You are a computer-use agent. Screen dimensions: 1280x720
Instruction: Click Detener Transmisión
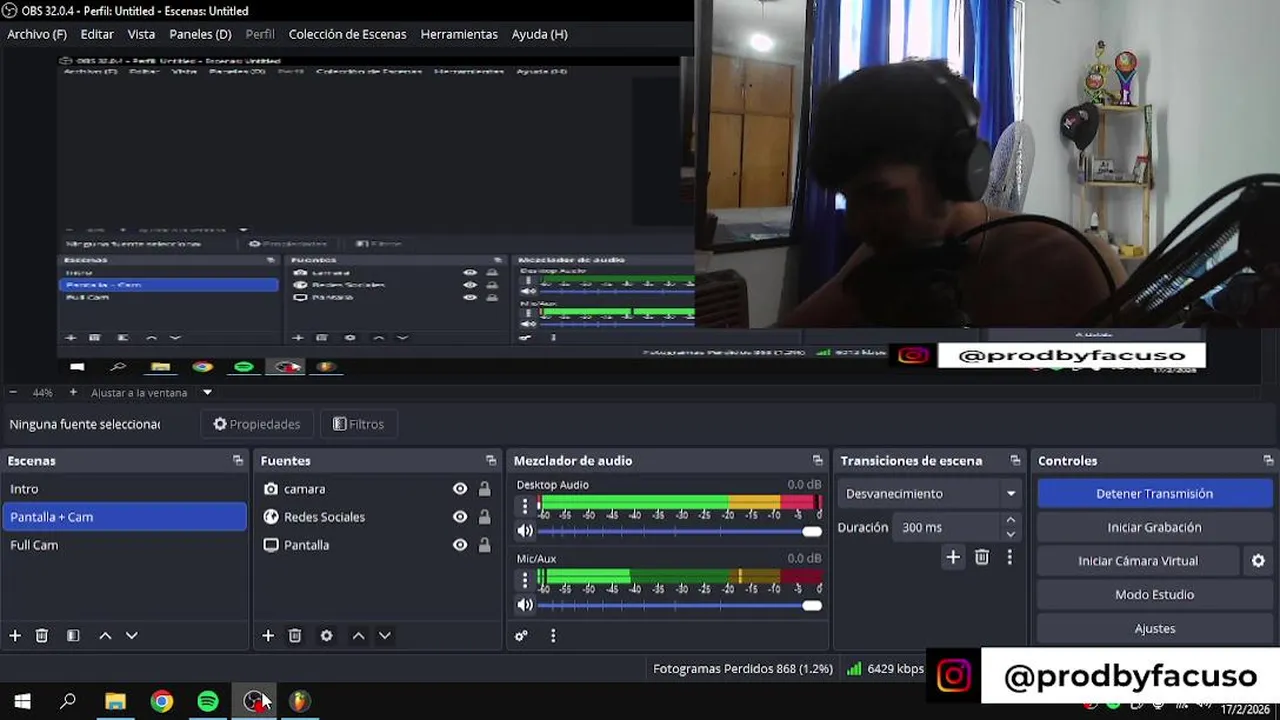pos(1154,493)
